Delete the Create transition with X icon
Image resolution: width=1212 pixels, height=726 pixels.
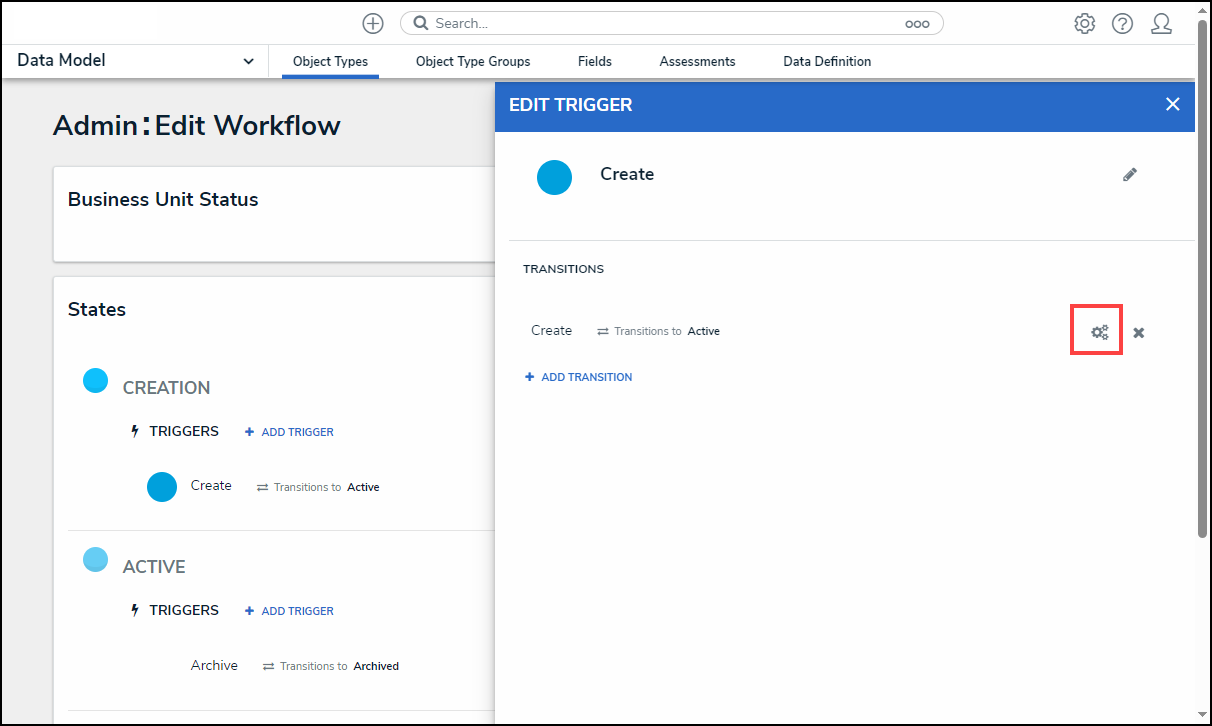[x=1138, y=332]
